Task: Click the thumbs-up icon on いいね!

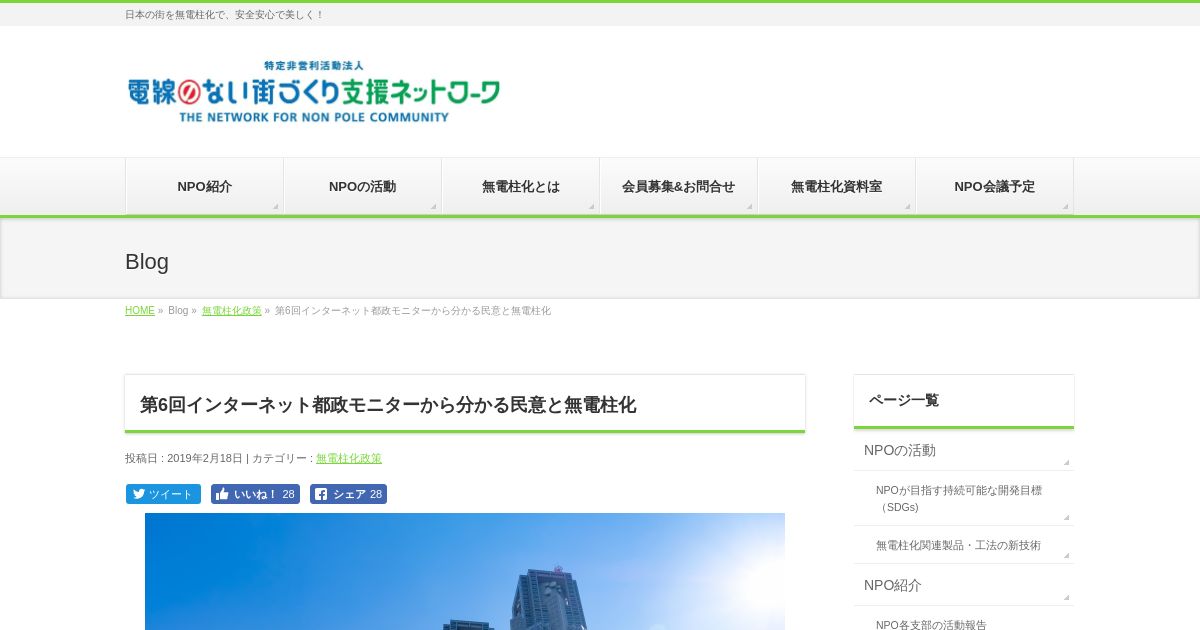Action: tap(222, 494)
